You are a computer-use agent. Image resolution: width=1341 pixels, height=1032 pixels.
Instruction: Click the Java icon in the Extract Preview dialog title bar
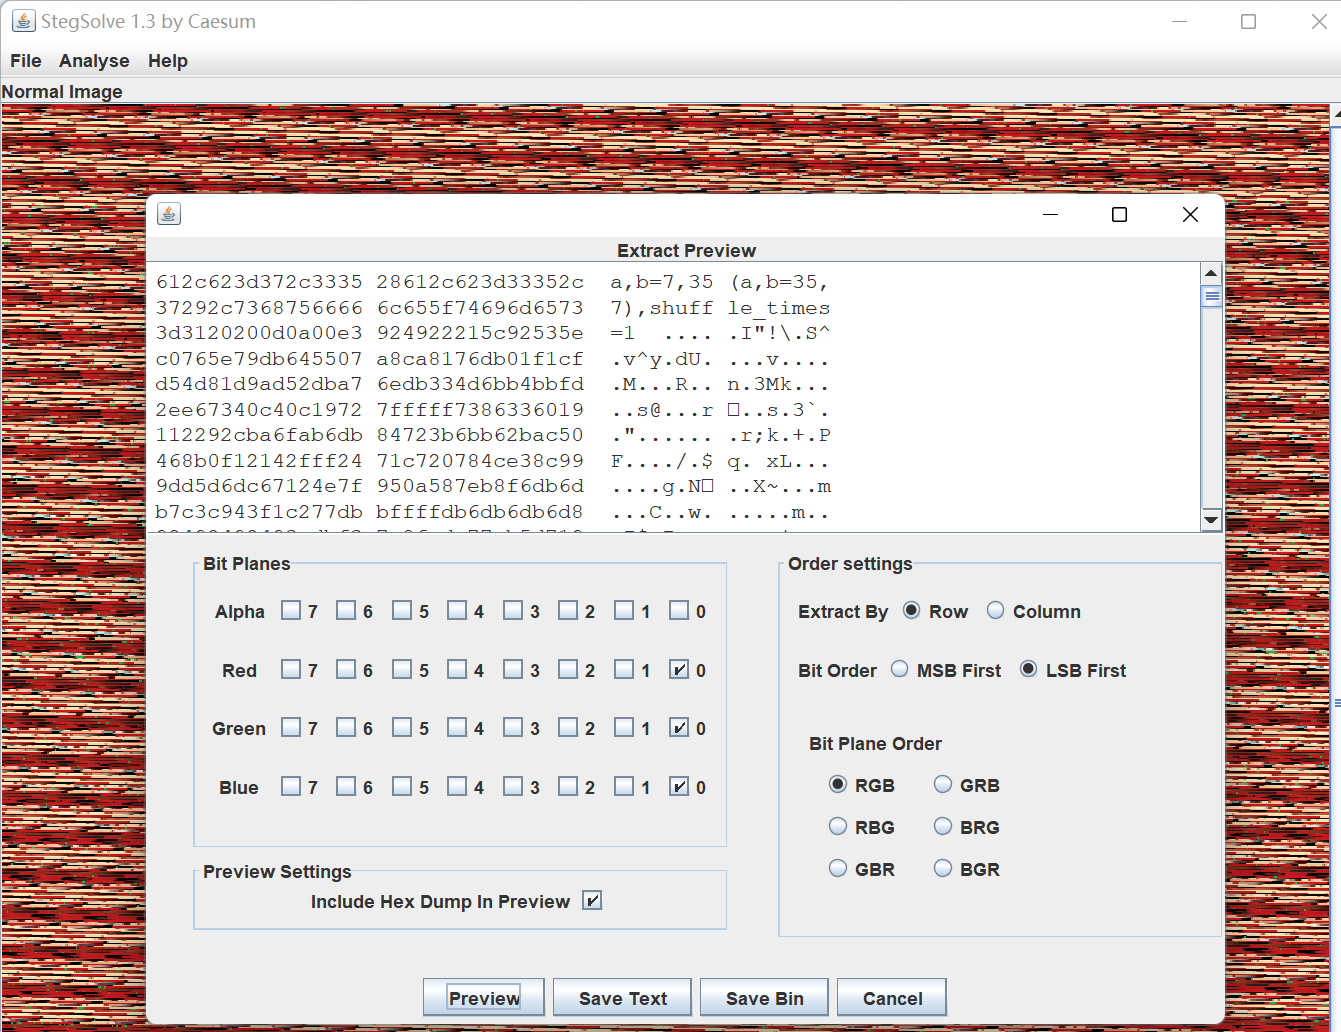(x=169, y=214)
